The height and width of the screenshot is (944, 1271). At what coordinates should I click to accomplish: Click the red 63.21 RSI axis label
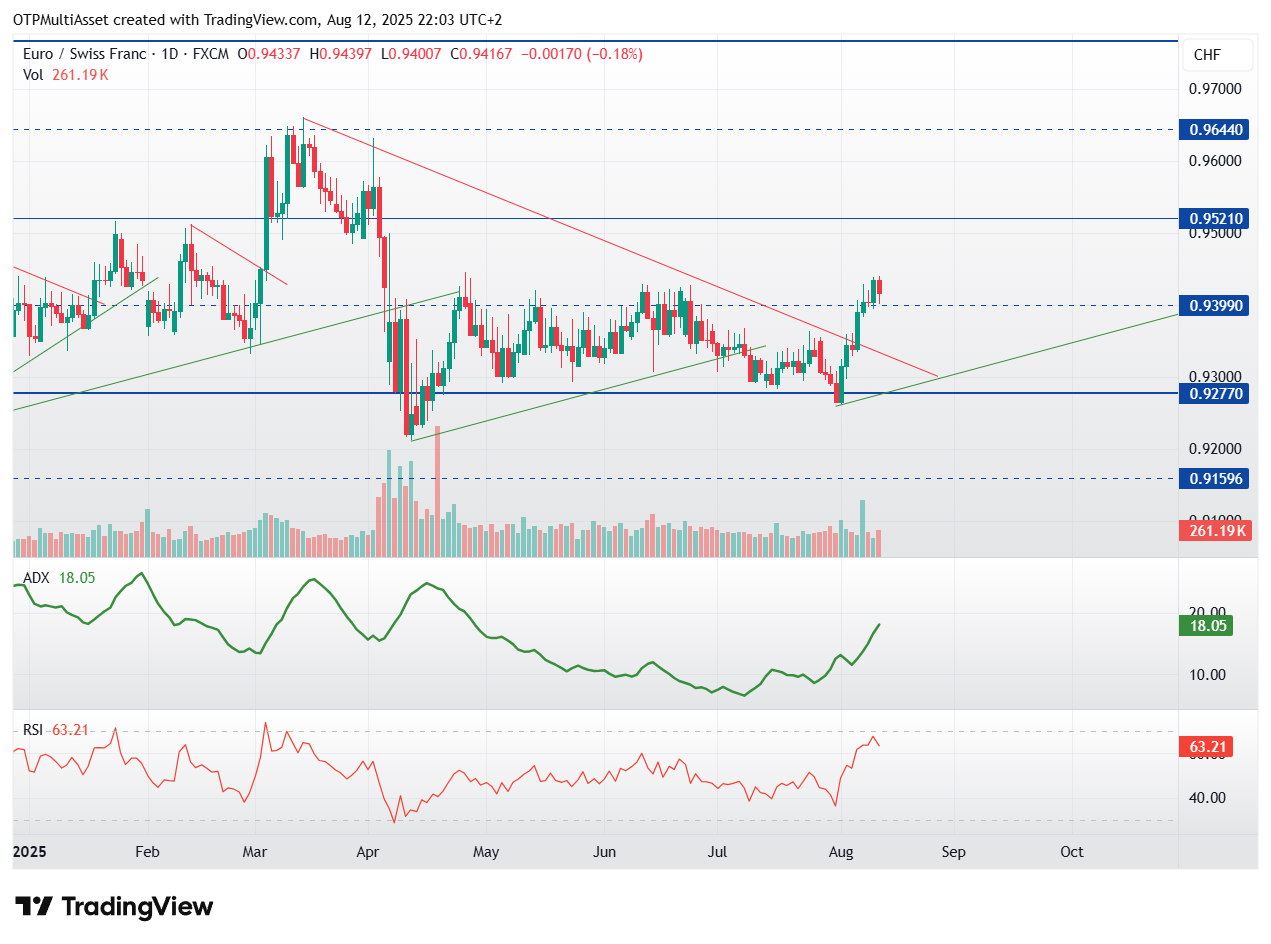click(1207, 747)
